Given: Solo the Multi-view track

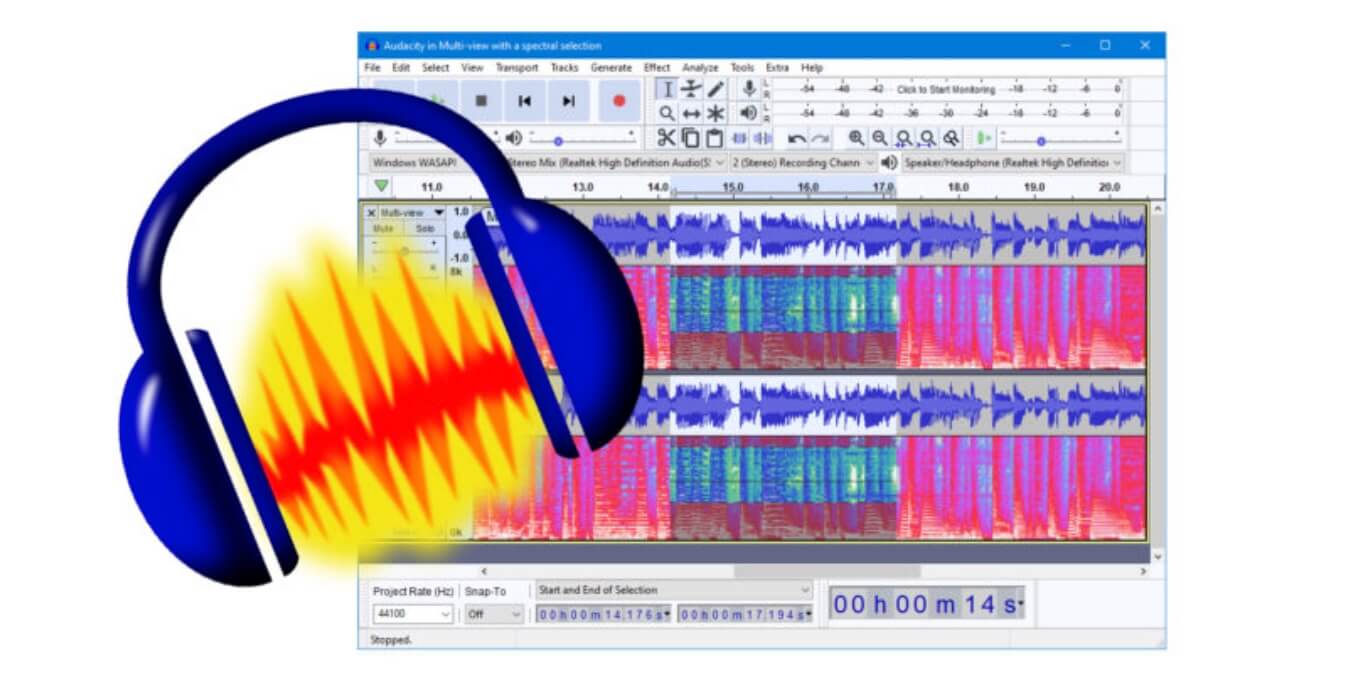Looking at the screenshot, I should point(425,229).
